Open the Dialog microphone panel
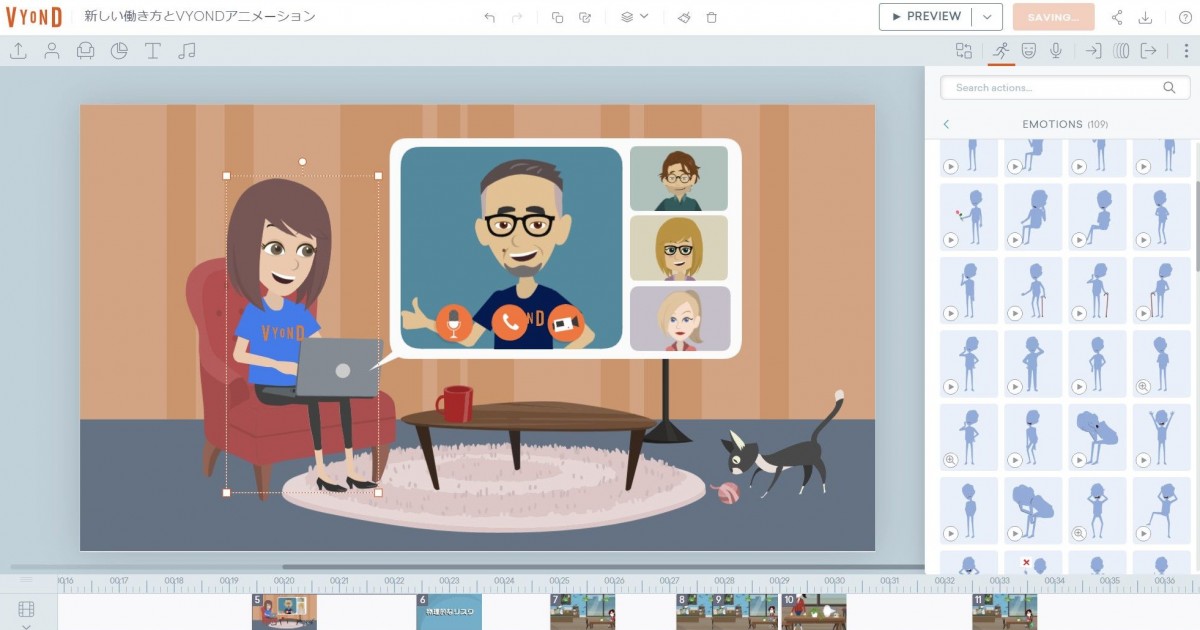This screenshot has width=1200, height=630. (x=1056, y=51)
